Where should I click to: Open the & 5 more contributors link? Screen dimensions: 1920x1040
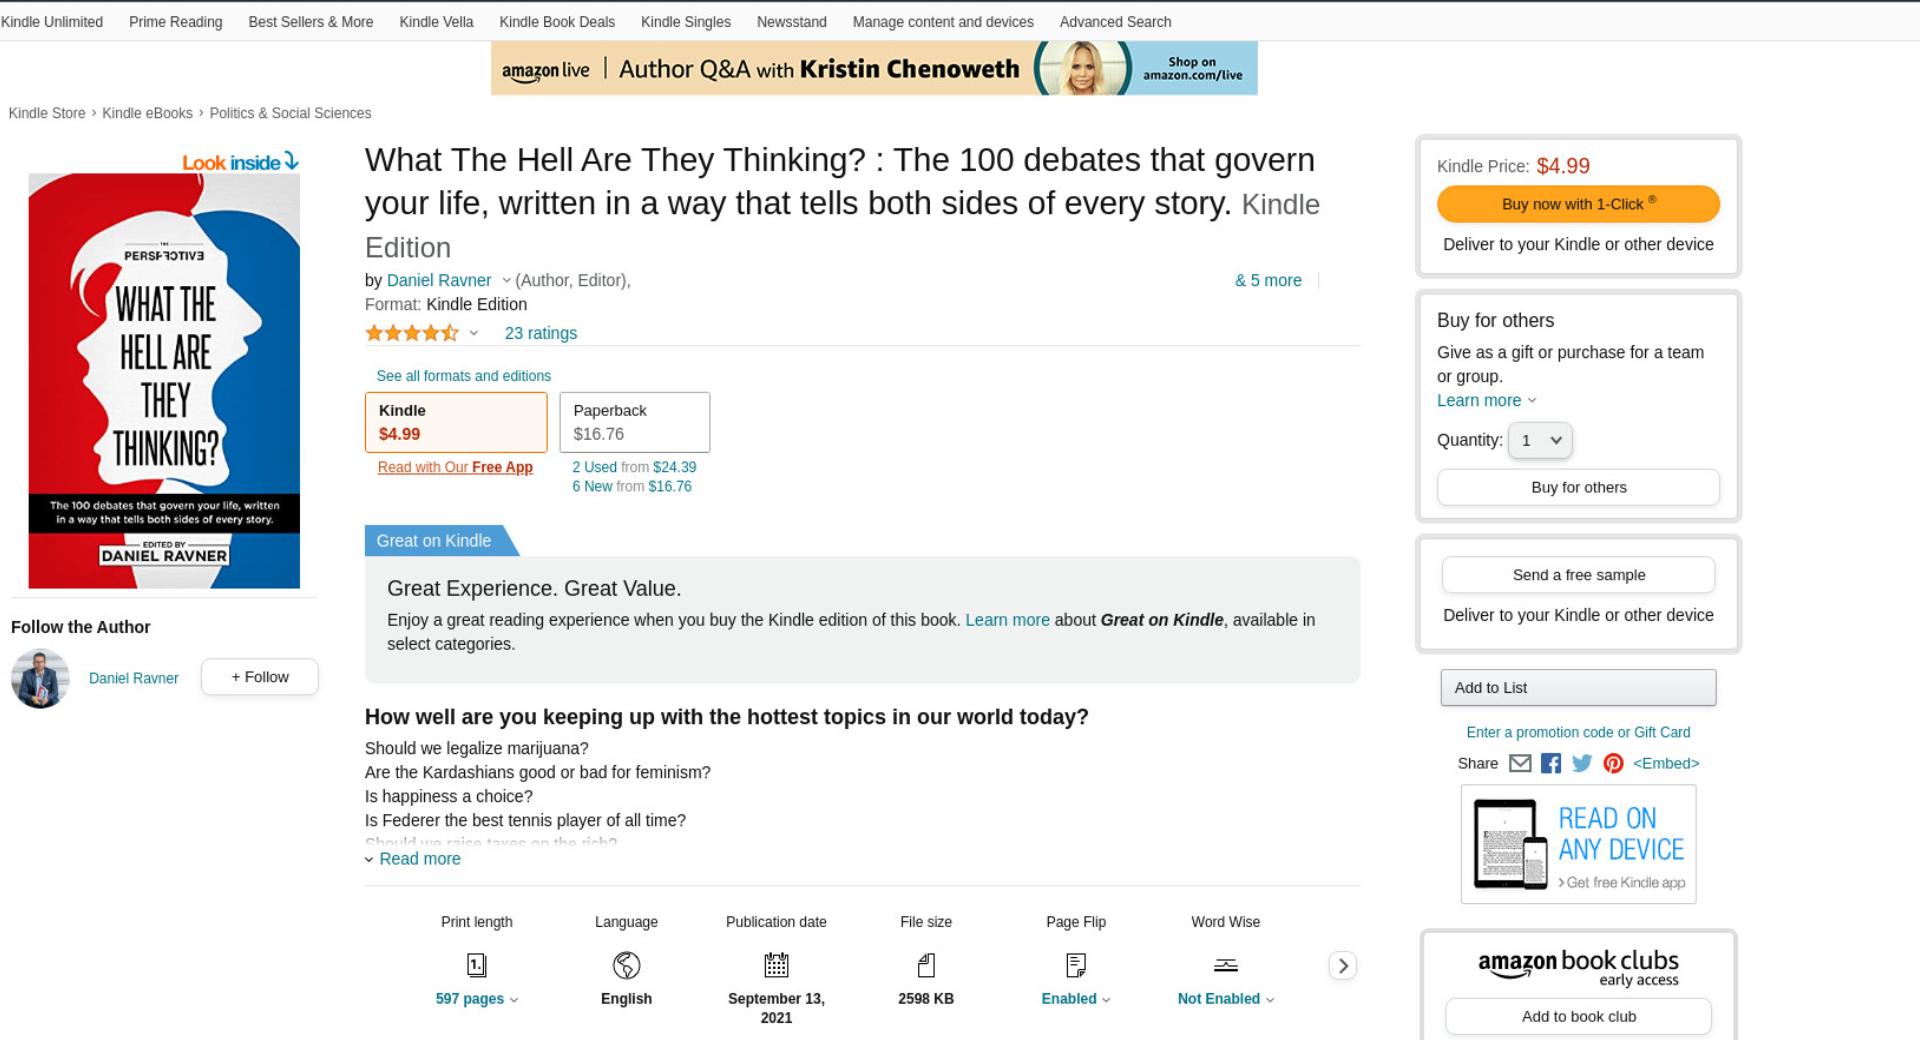(1268, 281)
